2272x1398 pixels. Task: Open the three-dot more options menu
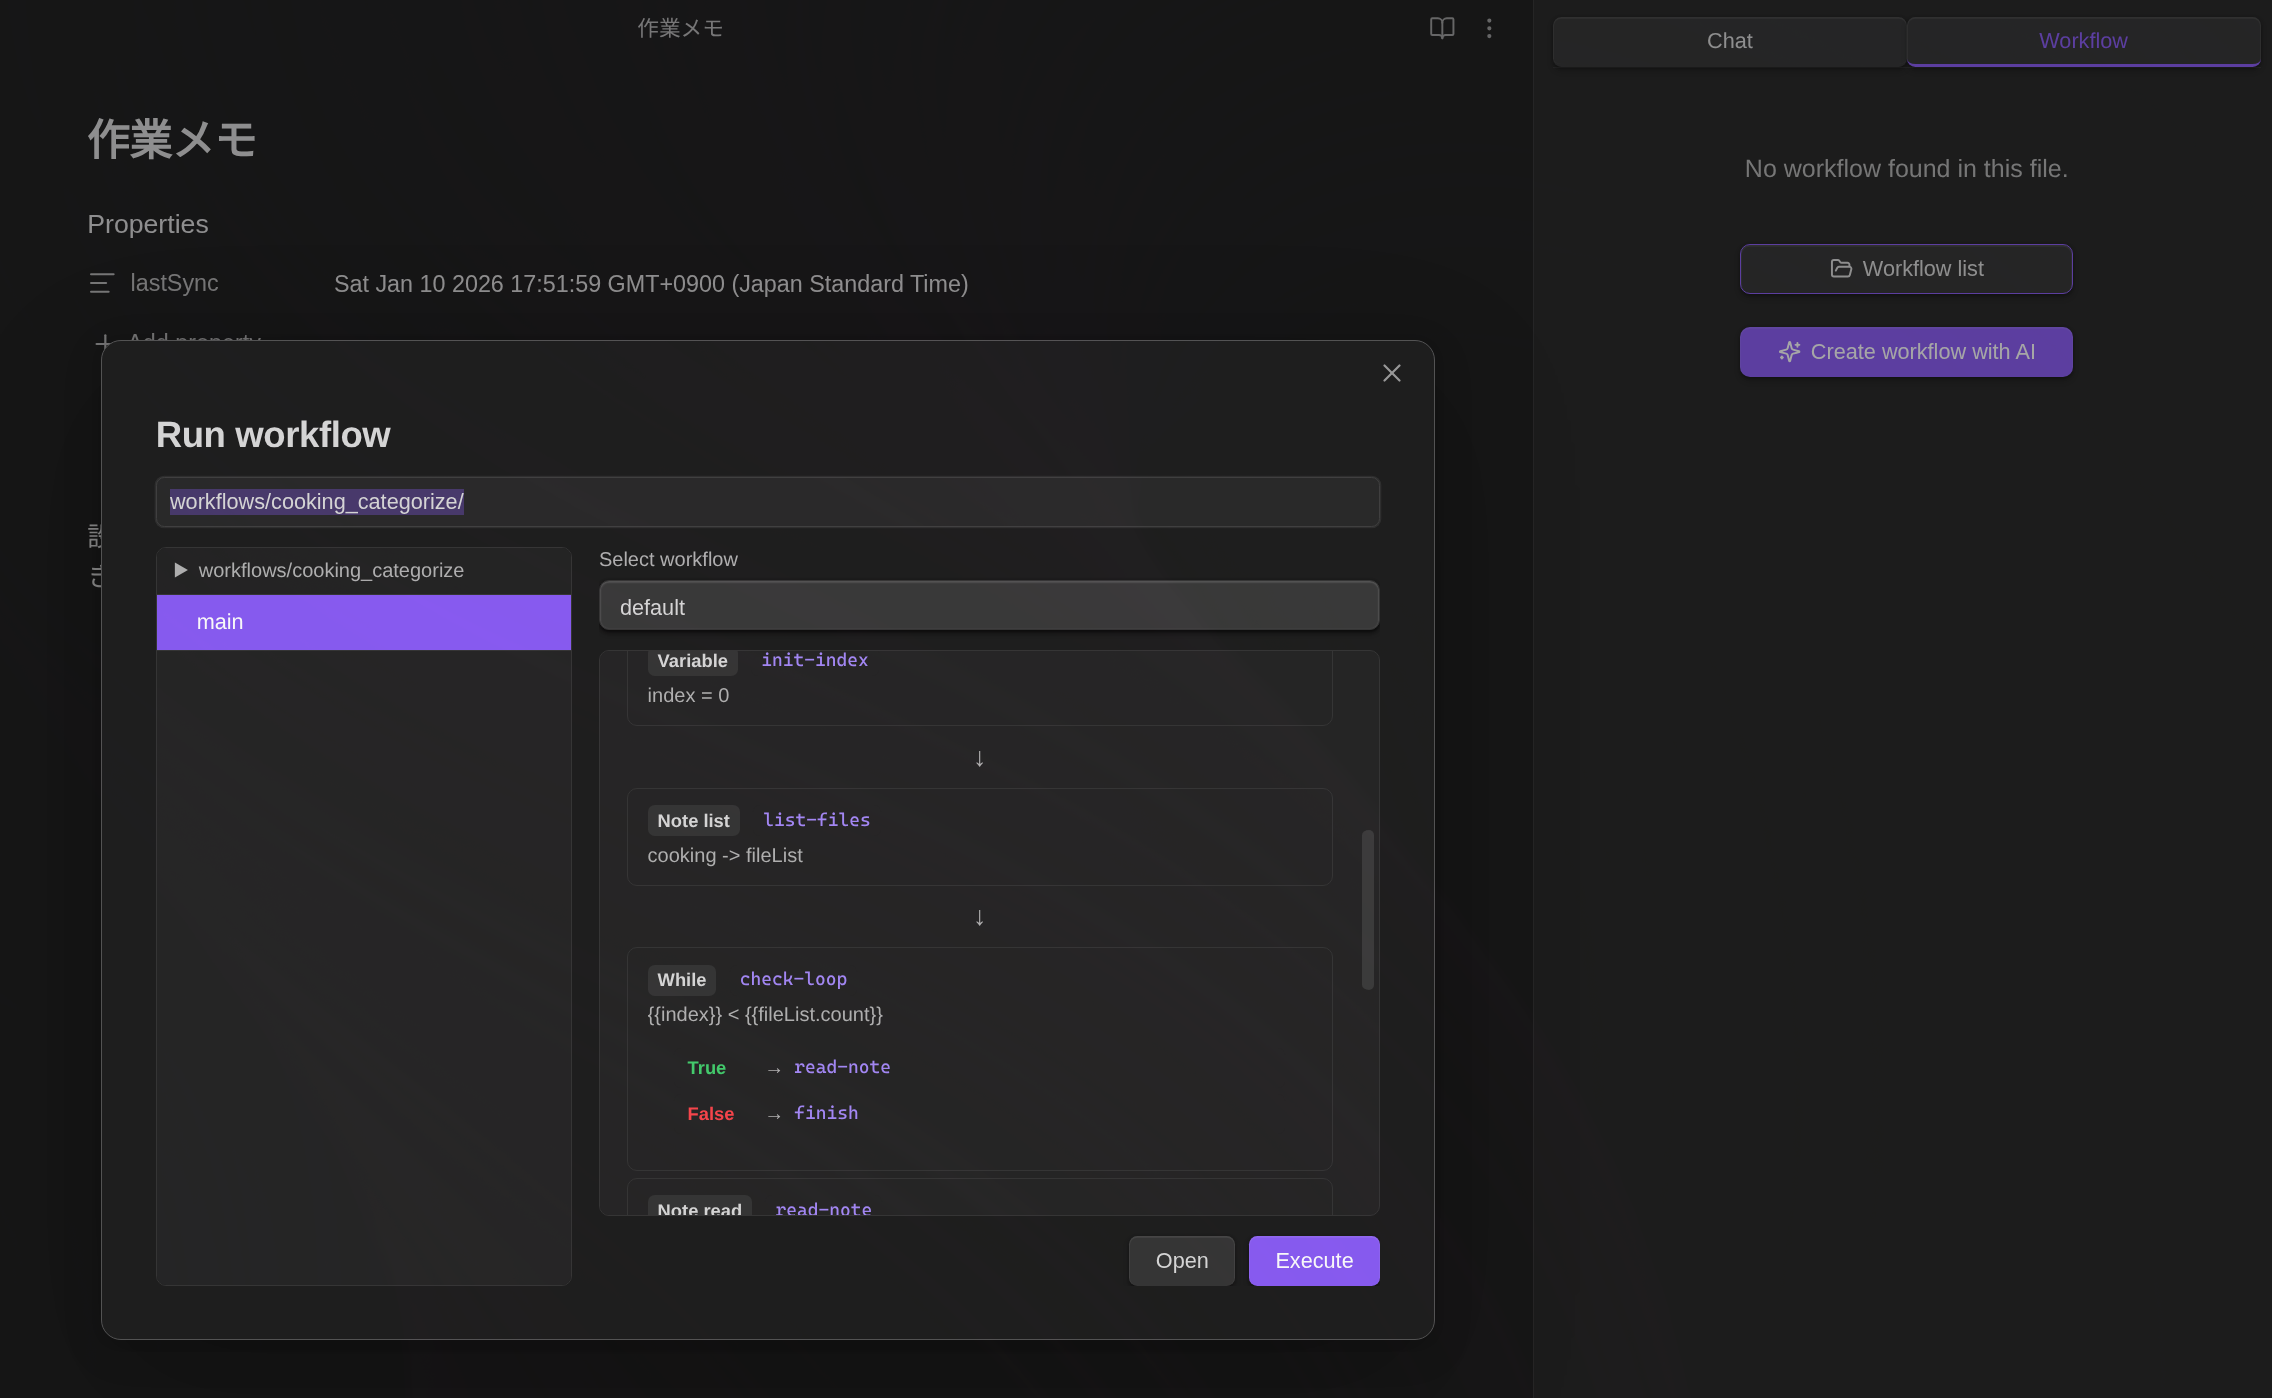1489,28
